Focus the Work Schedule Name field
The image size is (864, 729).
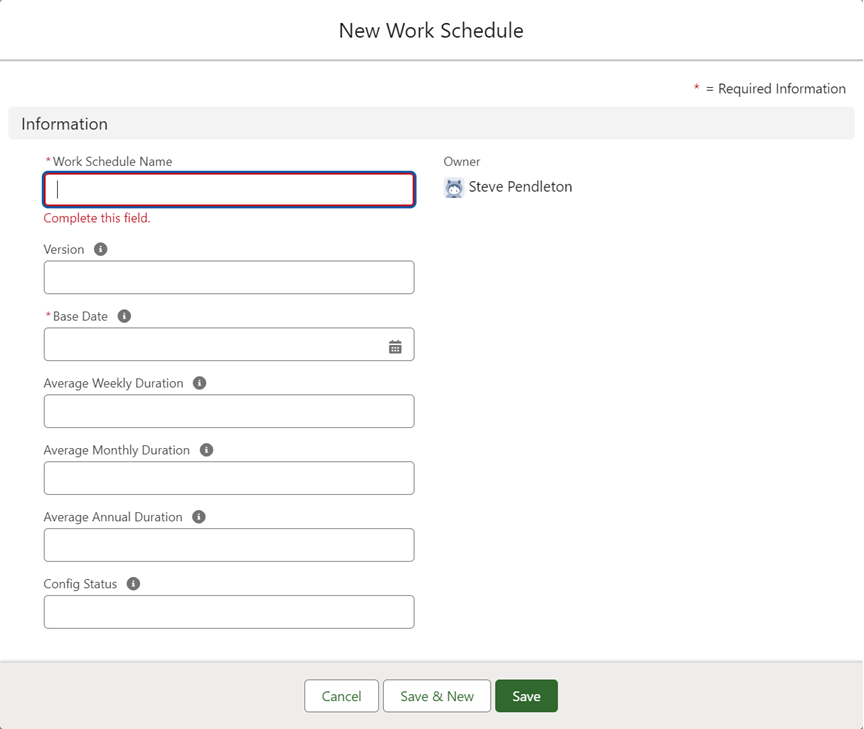pos(229,190)
